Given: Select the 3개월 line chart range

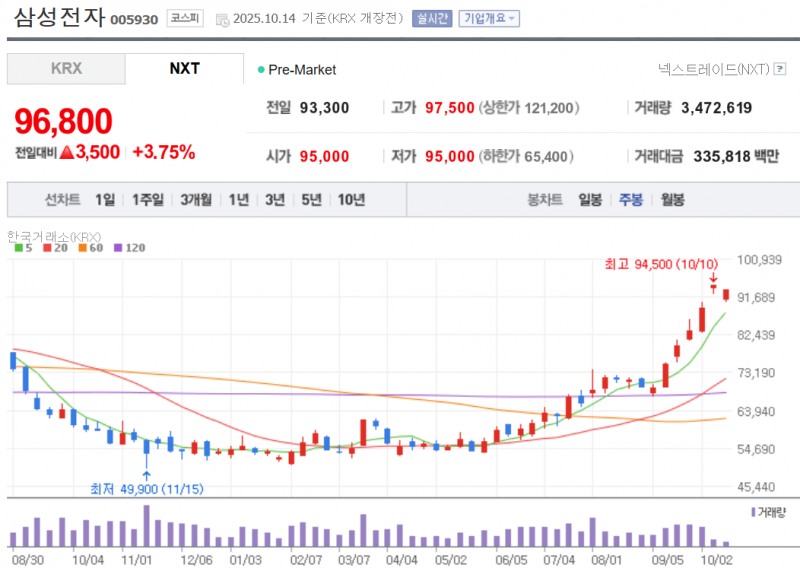Looking at the screenshot, I should coord(196,199).
